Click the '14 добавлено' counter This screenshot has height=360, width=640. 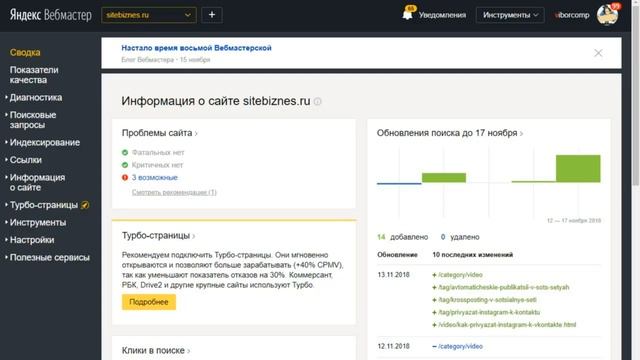pyautogui.click(x=402, y=237)
